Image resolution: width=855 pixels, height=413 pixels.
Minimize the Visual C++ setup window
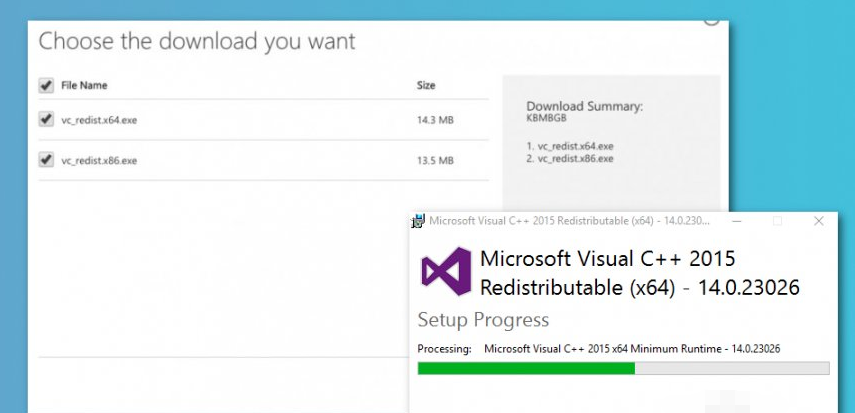click(735, 221)
